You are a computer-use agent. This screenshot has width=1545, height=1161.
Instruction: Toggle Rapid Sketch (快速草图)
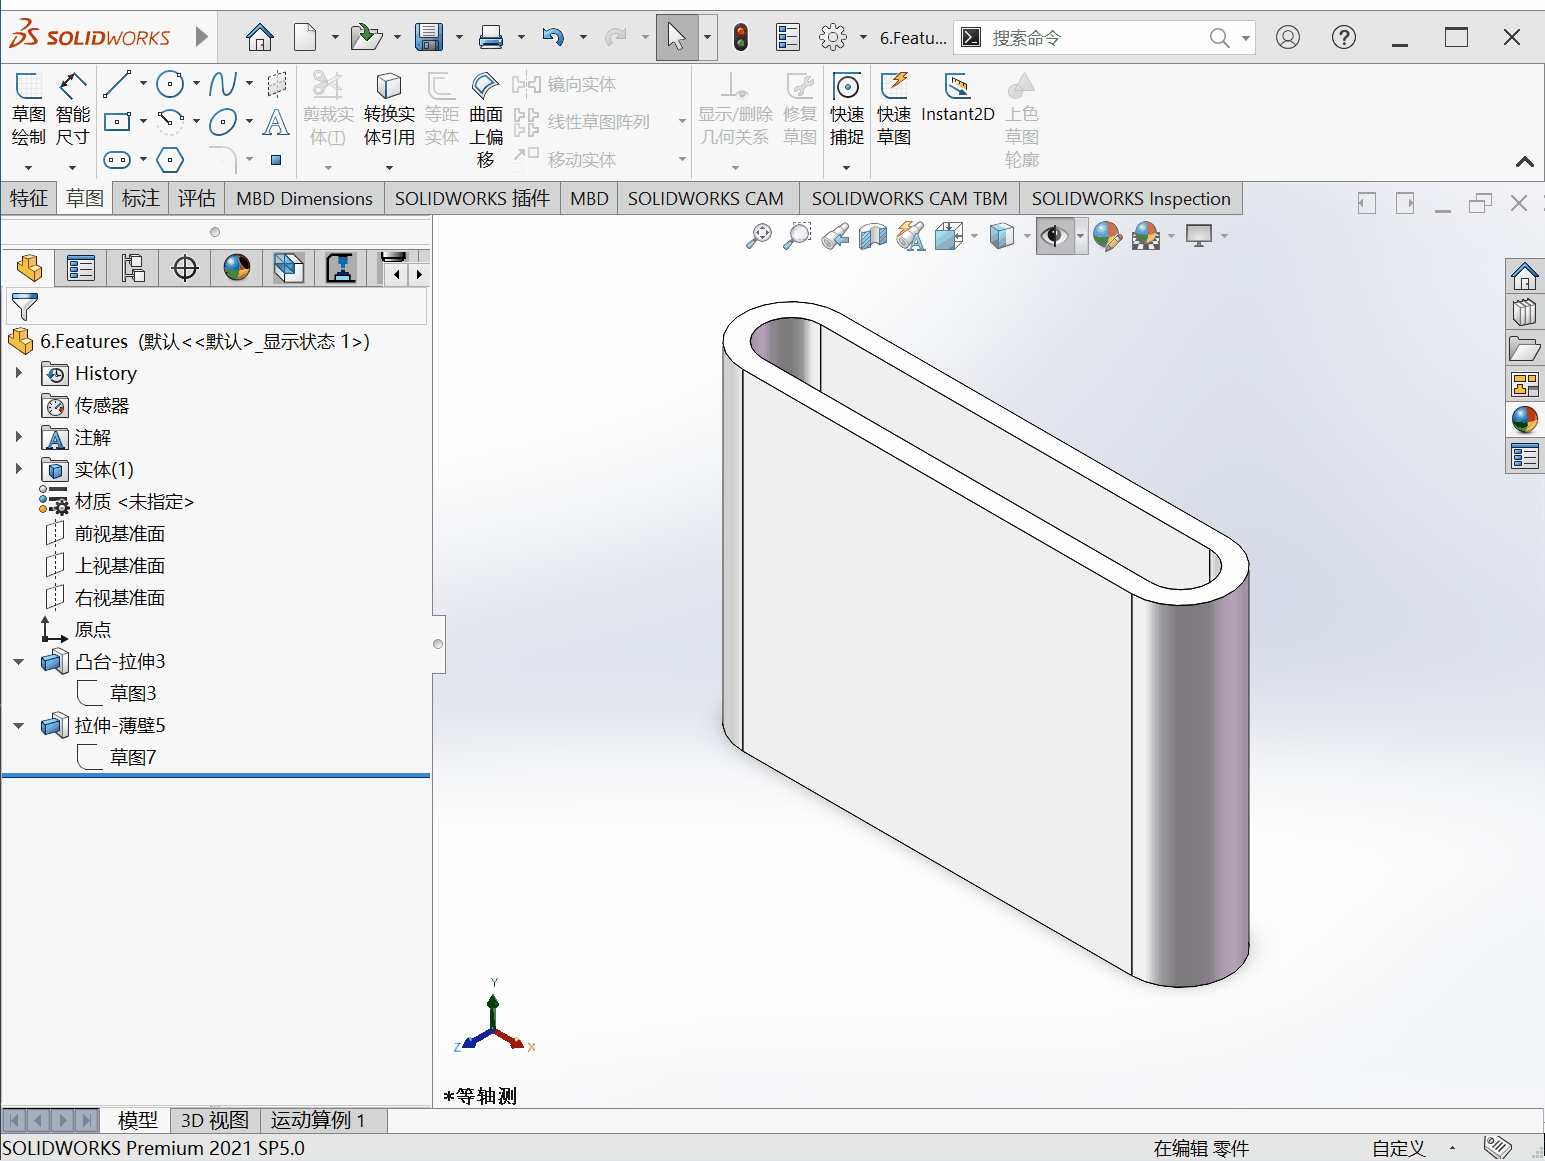[x=894, y=110]
